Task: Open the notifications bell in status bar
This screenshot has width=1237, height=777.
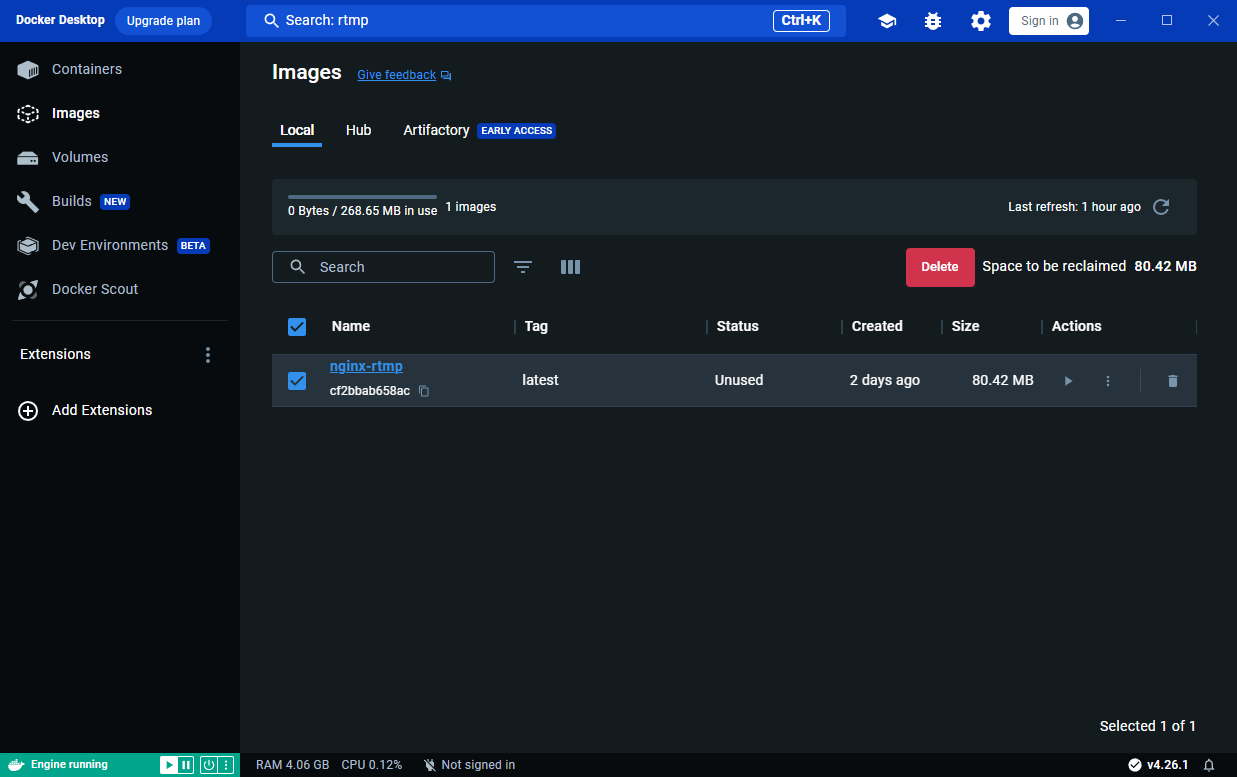Action: click(x=1209, y=765)
